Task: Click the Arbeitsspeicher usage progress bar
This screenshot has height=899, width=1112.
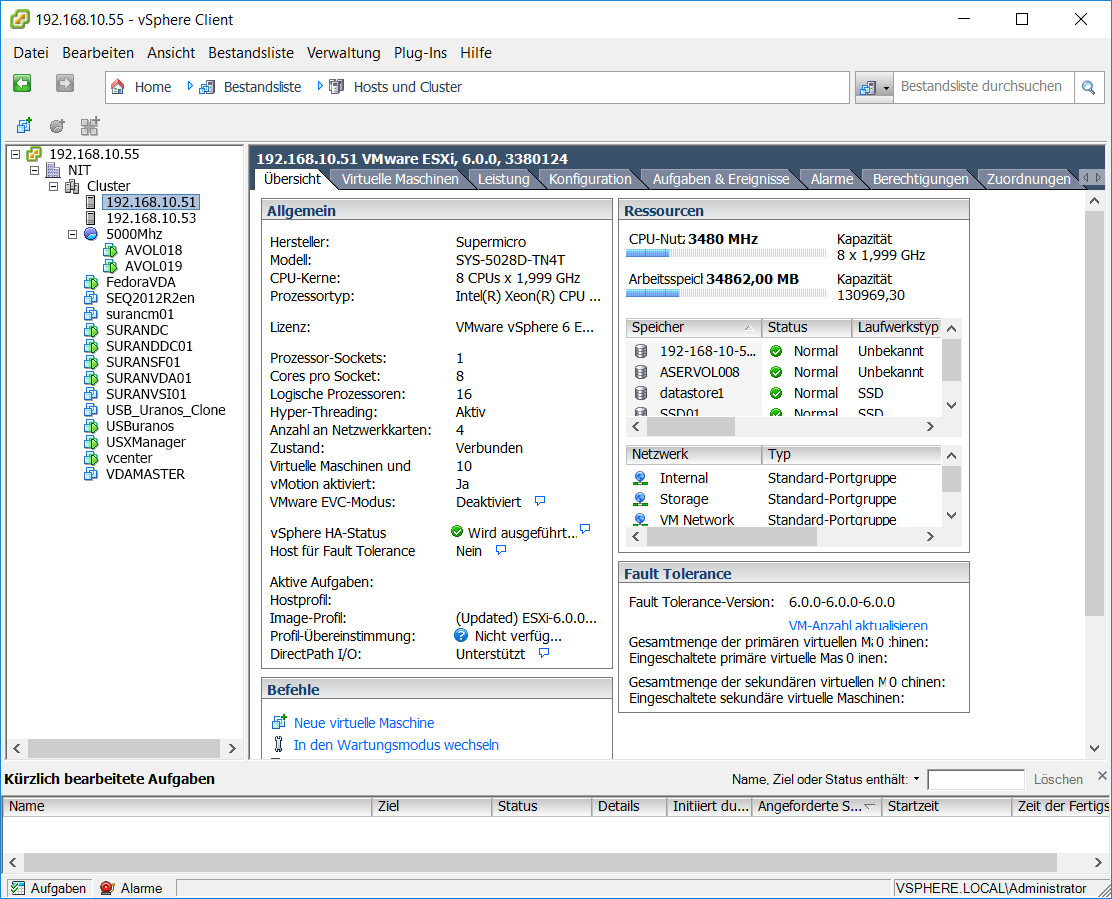Action: click(727, 293)
